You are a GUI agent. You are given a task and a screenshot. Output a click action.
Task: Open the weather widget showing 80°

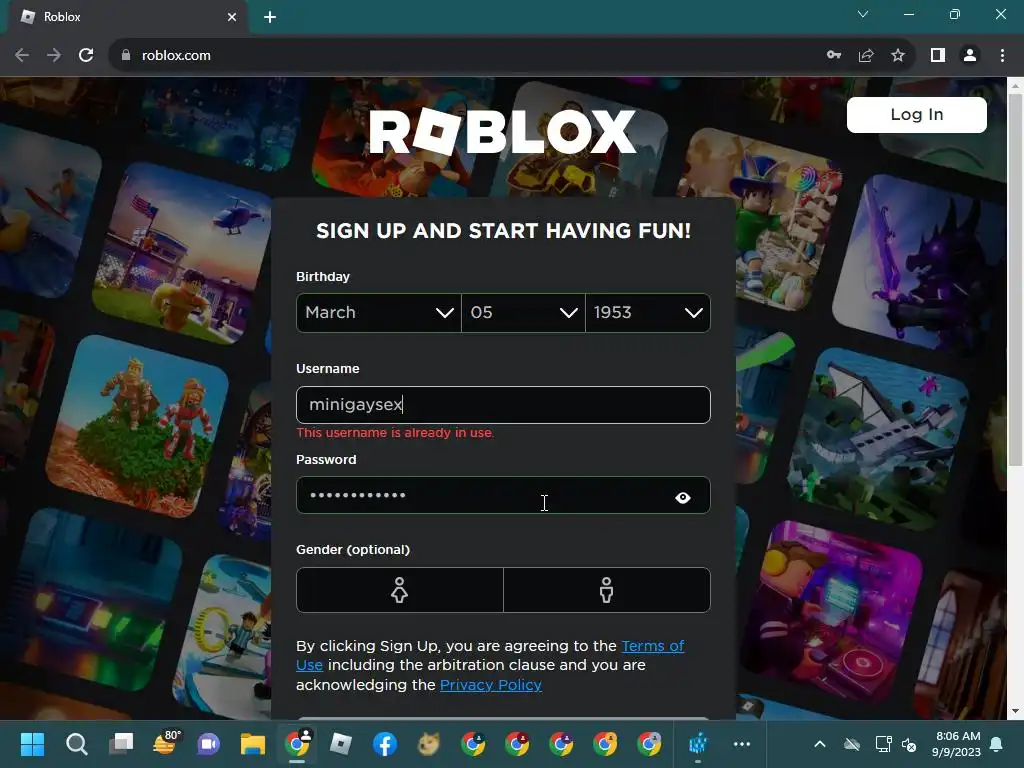tap(165, 743)
